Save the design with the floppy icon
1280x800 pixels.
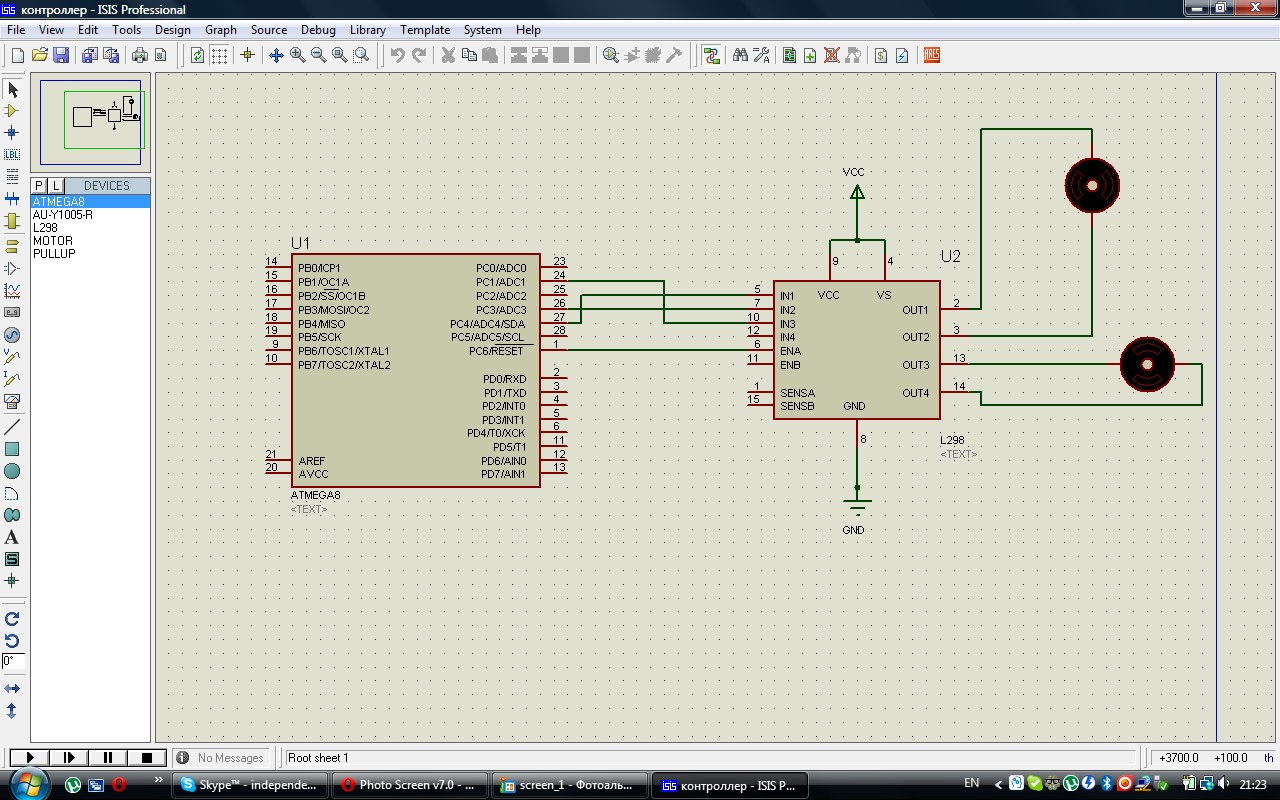61,56
